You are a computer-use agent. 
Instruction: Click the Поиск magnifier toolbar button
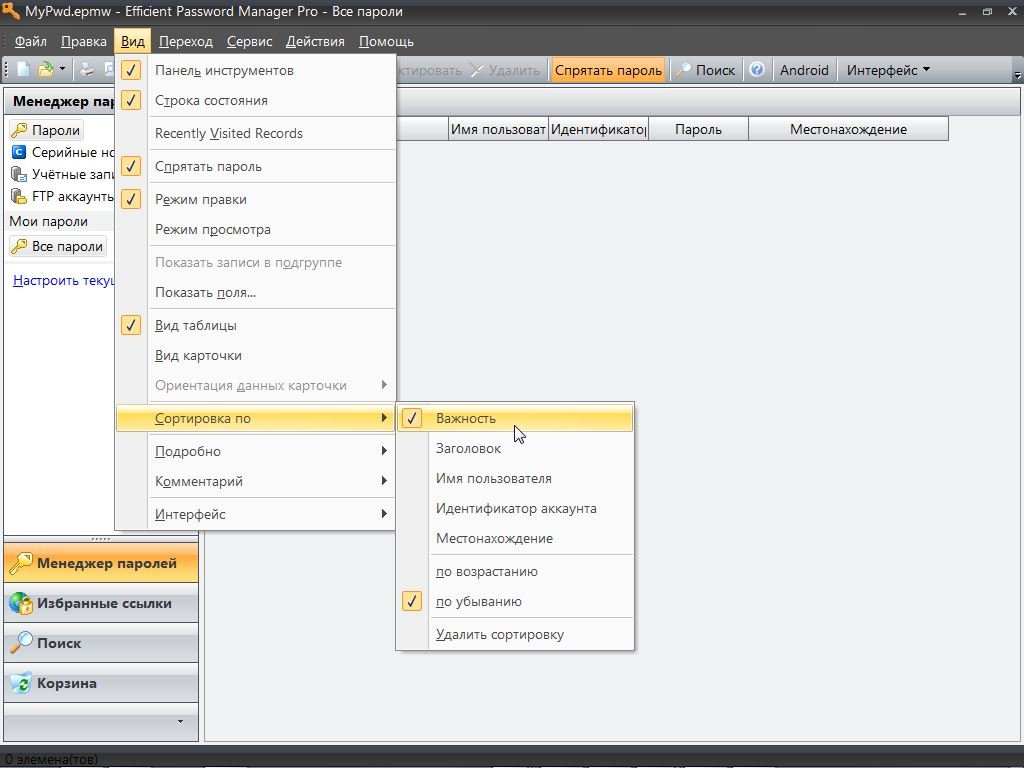[x=705, y=70]
